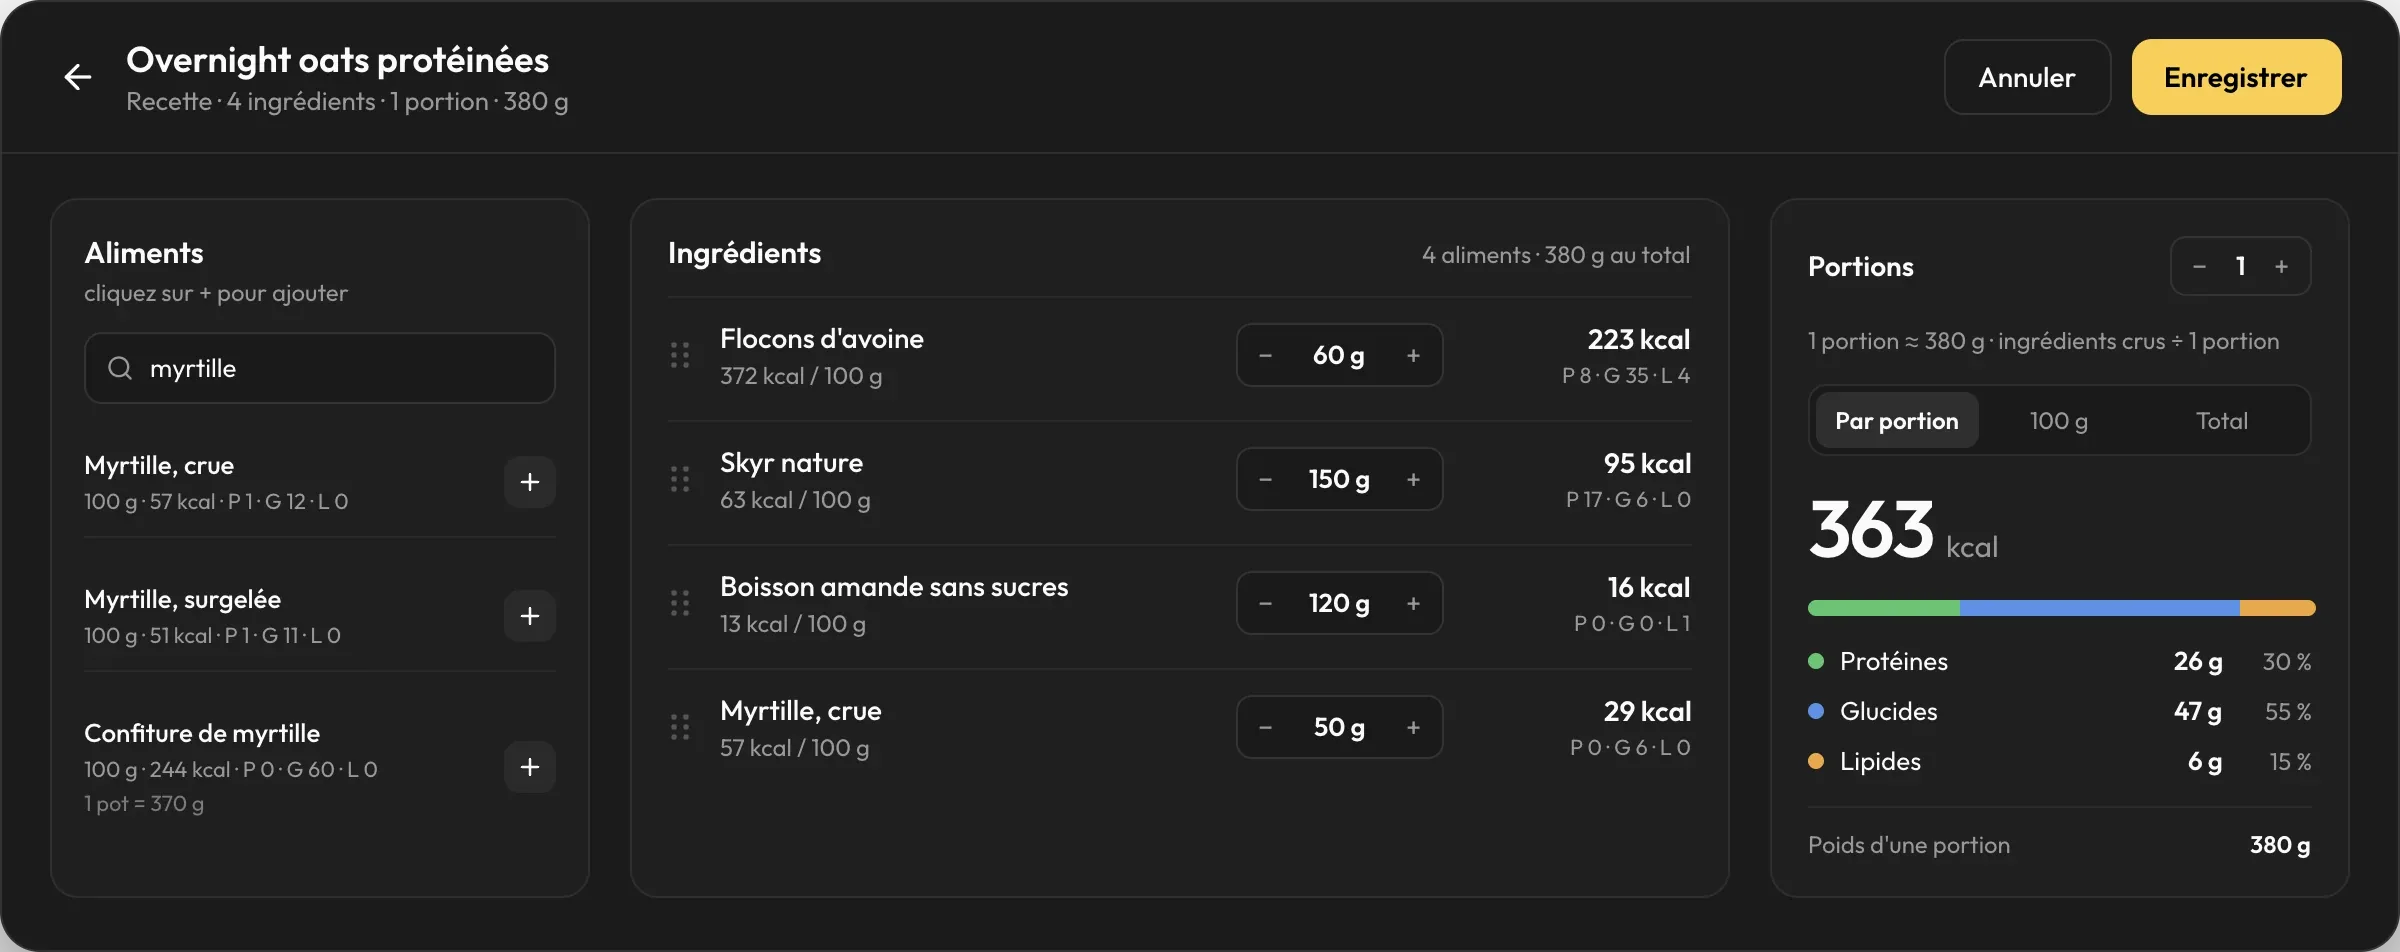Image resolution: width=2400 pixels, height=952 pixels.
Task: Decrease Skyr nature quantity
Action: coord(1265,479)
